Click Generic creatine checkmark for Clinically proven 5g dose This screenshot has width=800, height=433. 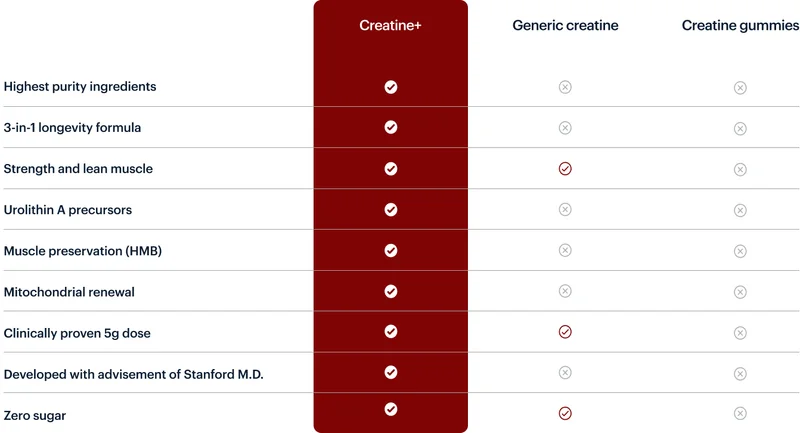(x=565, y=332)
